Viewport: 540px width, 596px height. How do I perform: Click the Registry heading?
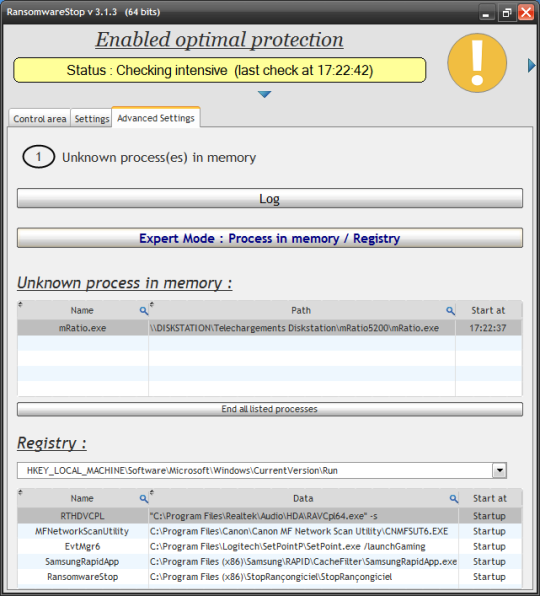click(x=52, y=443)
